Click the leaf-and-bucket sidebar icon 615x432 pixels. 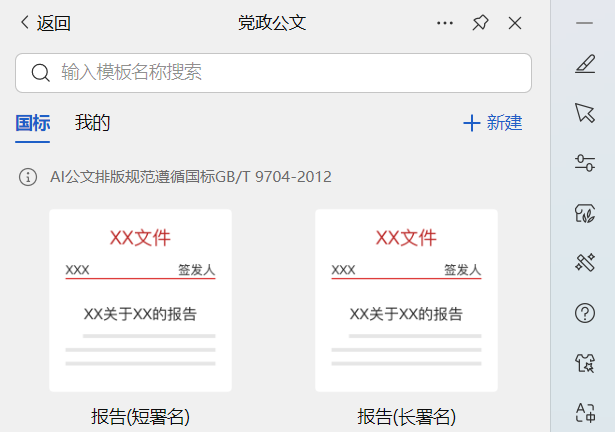pyautogui.click(x=585, y=214)
